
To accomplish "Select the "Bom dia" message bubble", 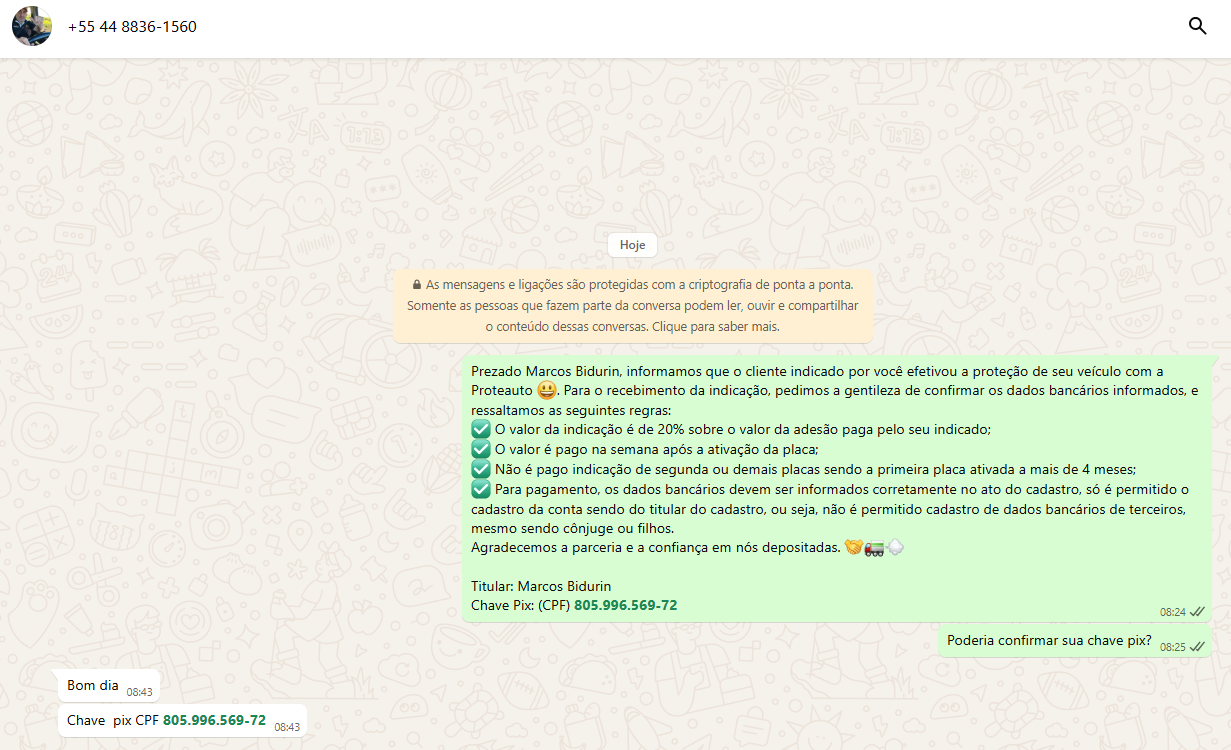I will pos(93,685).
